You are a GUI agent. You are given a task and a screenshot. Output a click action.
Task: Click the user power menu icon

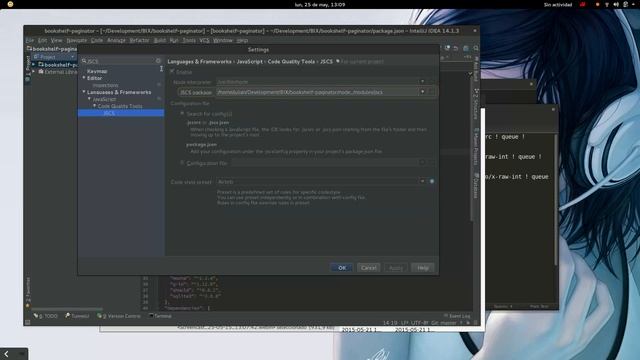(626, 4)
